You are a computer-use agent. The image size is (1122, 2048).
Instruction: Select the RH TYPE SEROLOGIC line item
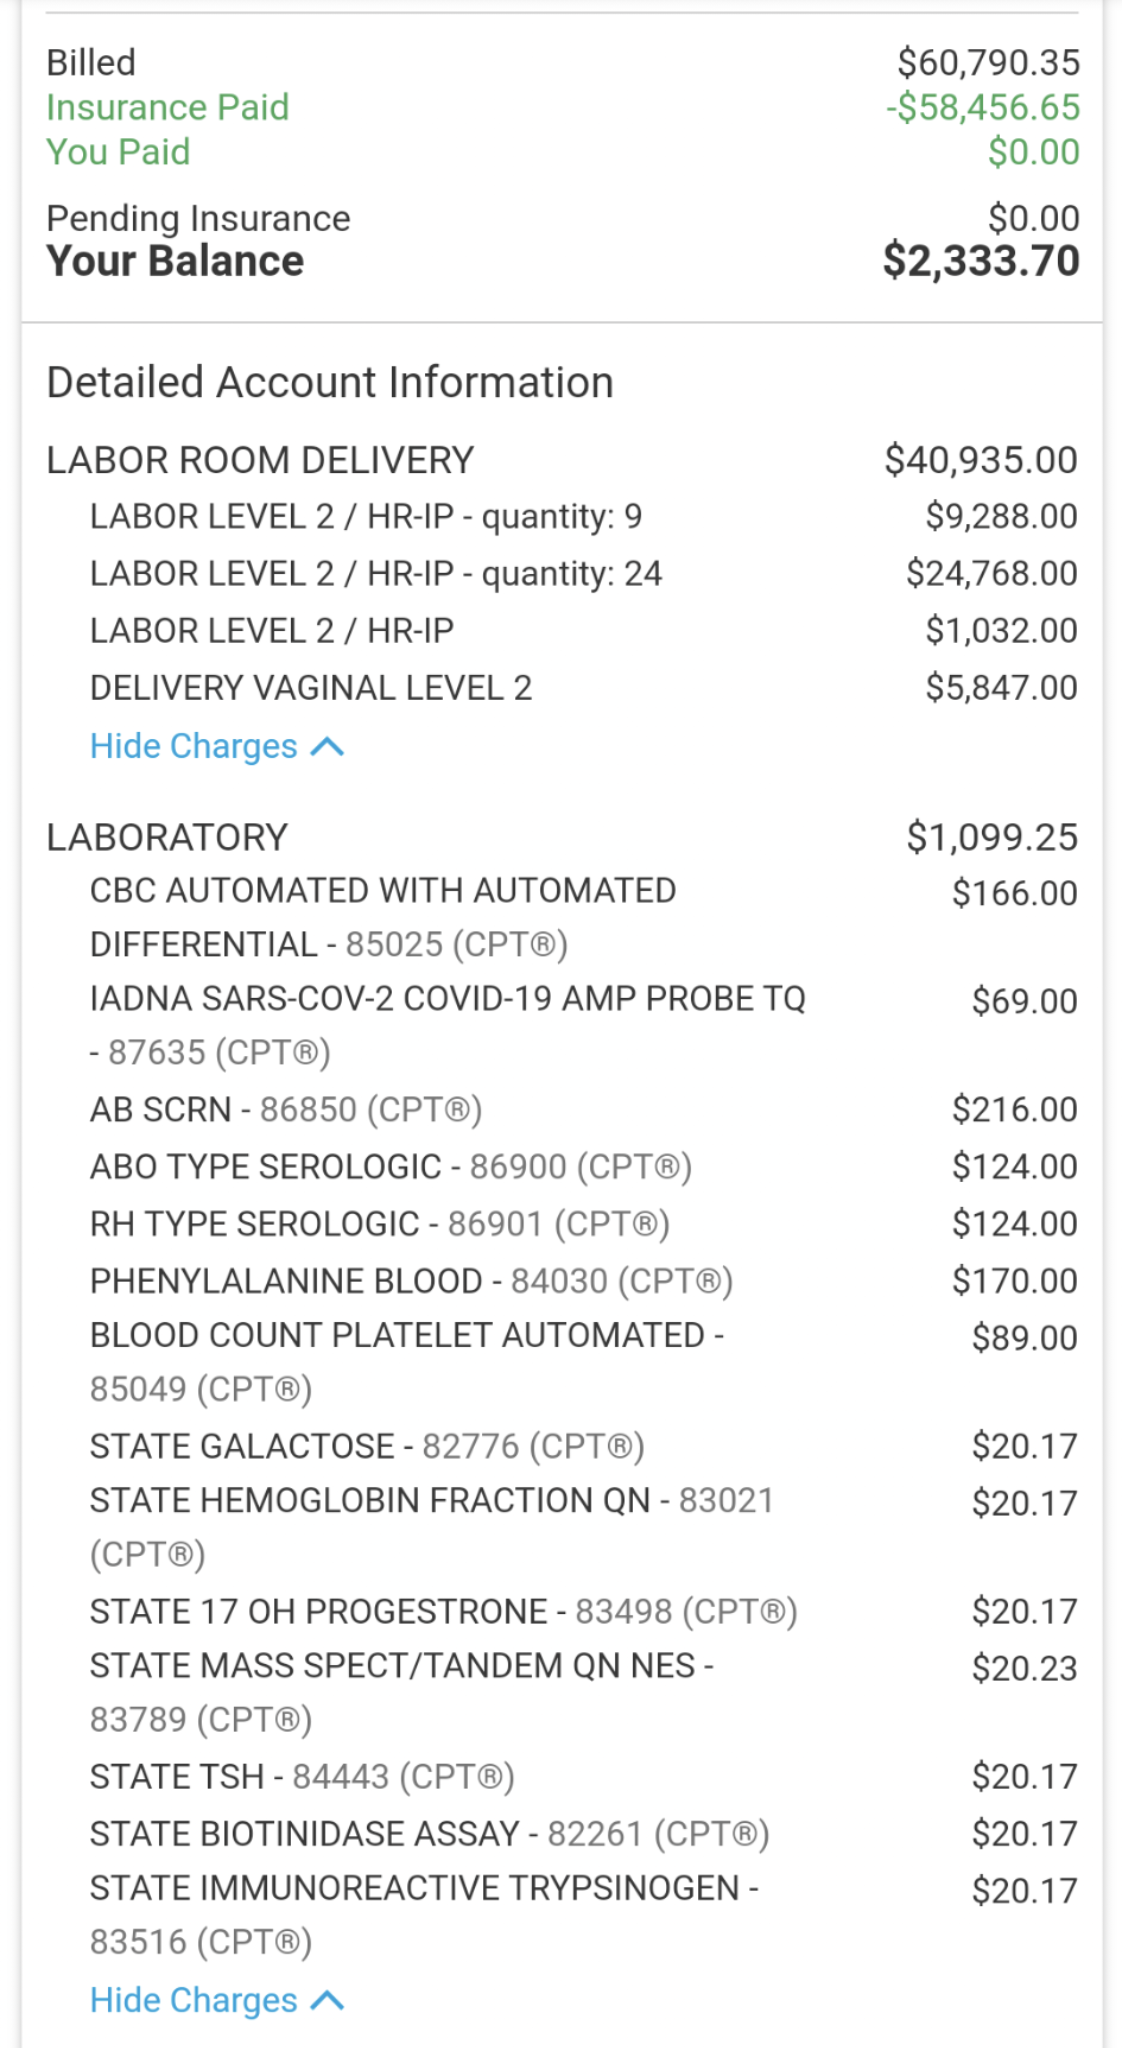point(380,1224)
